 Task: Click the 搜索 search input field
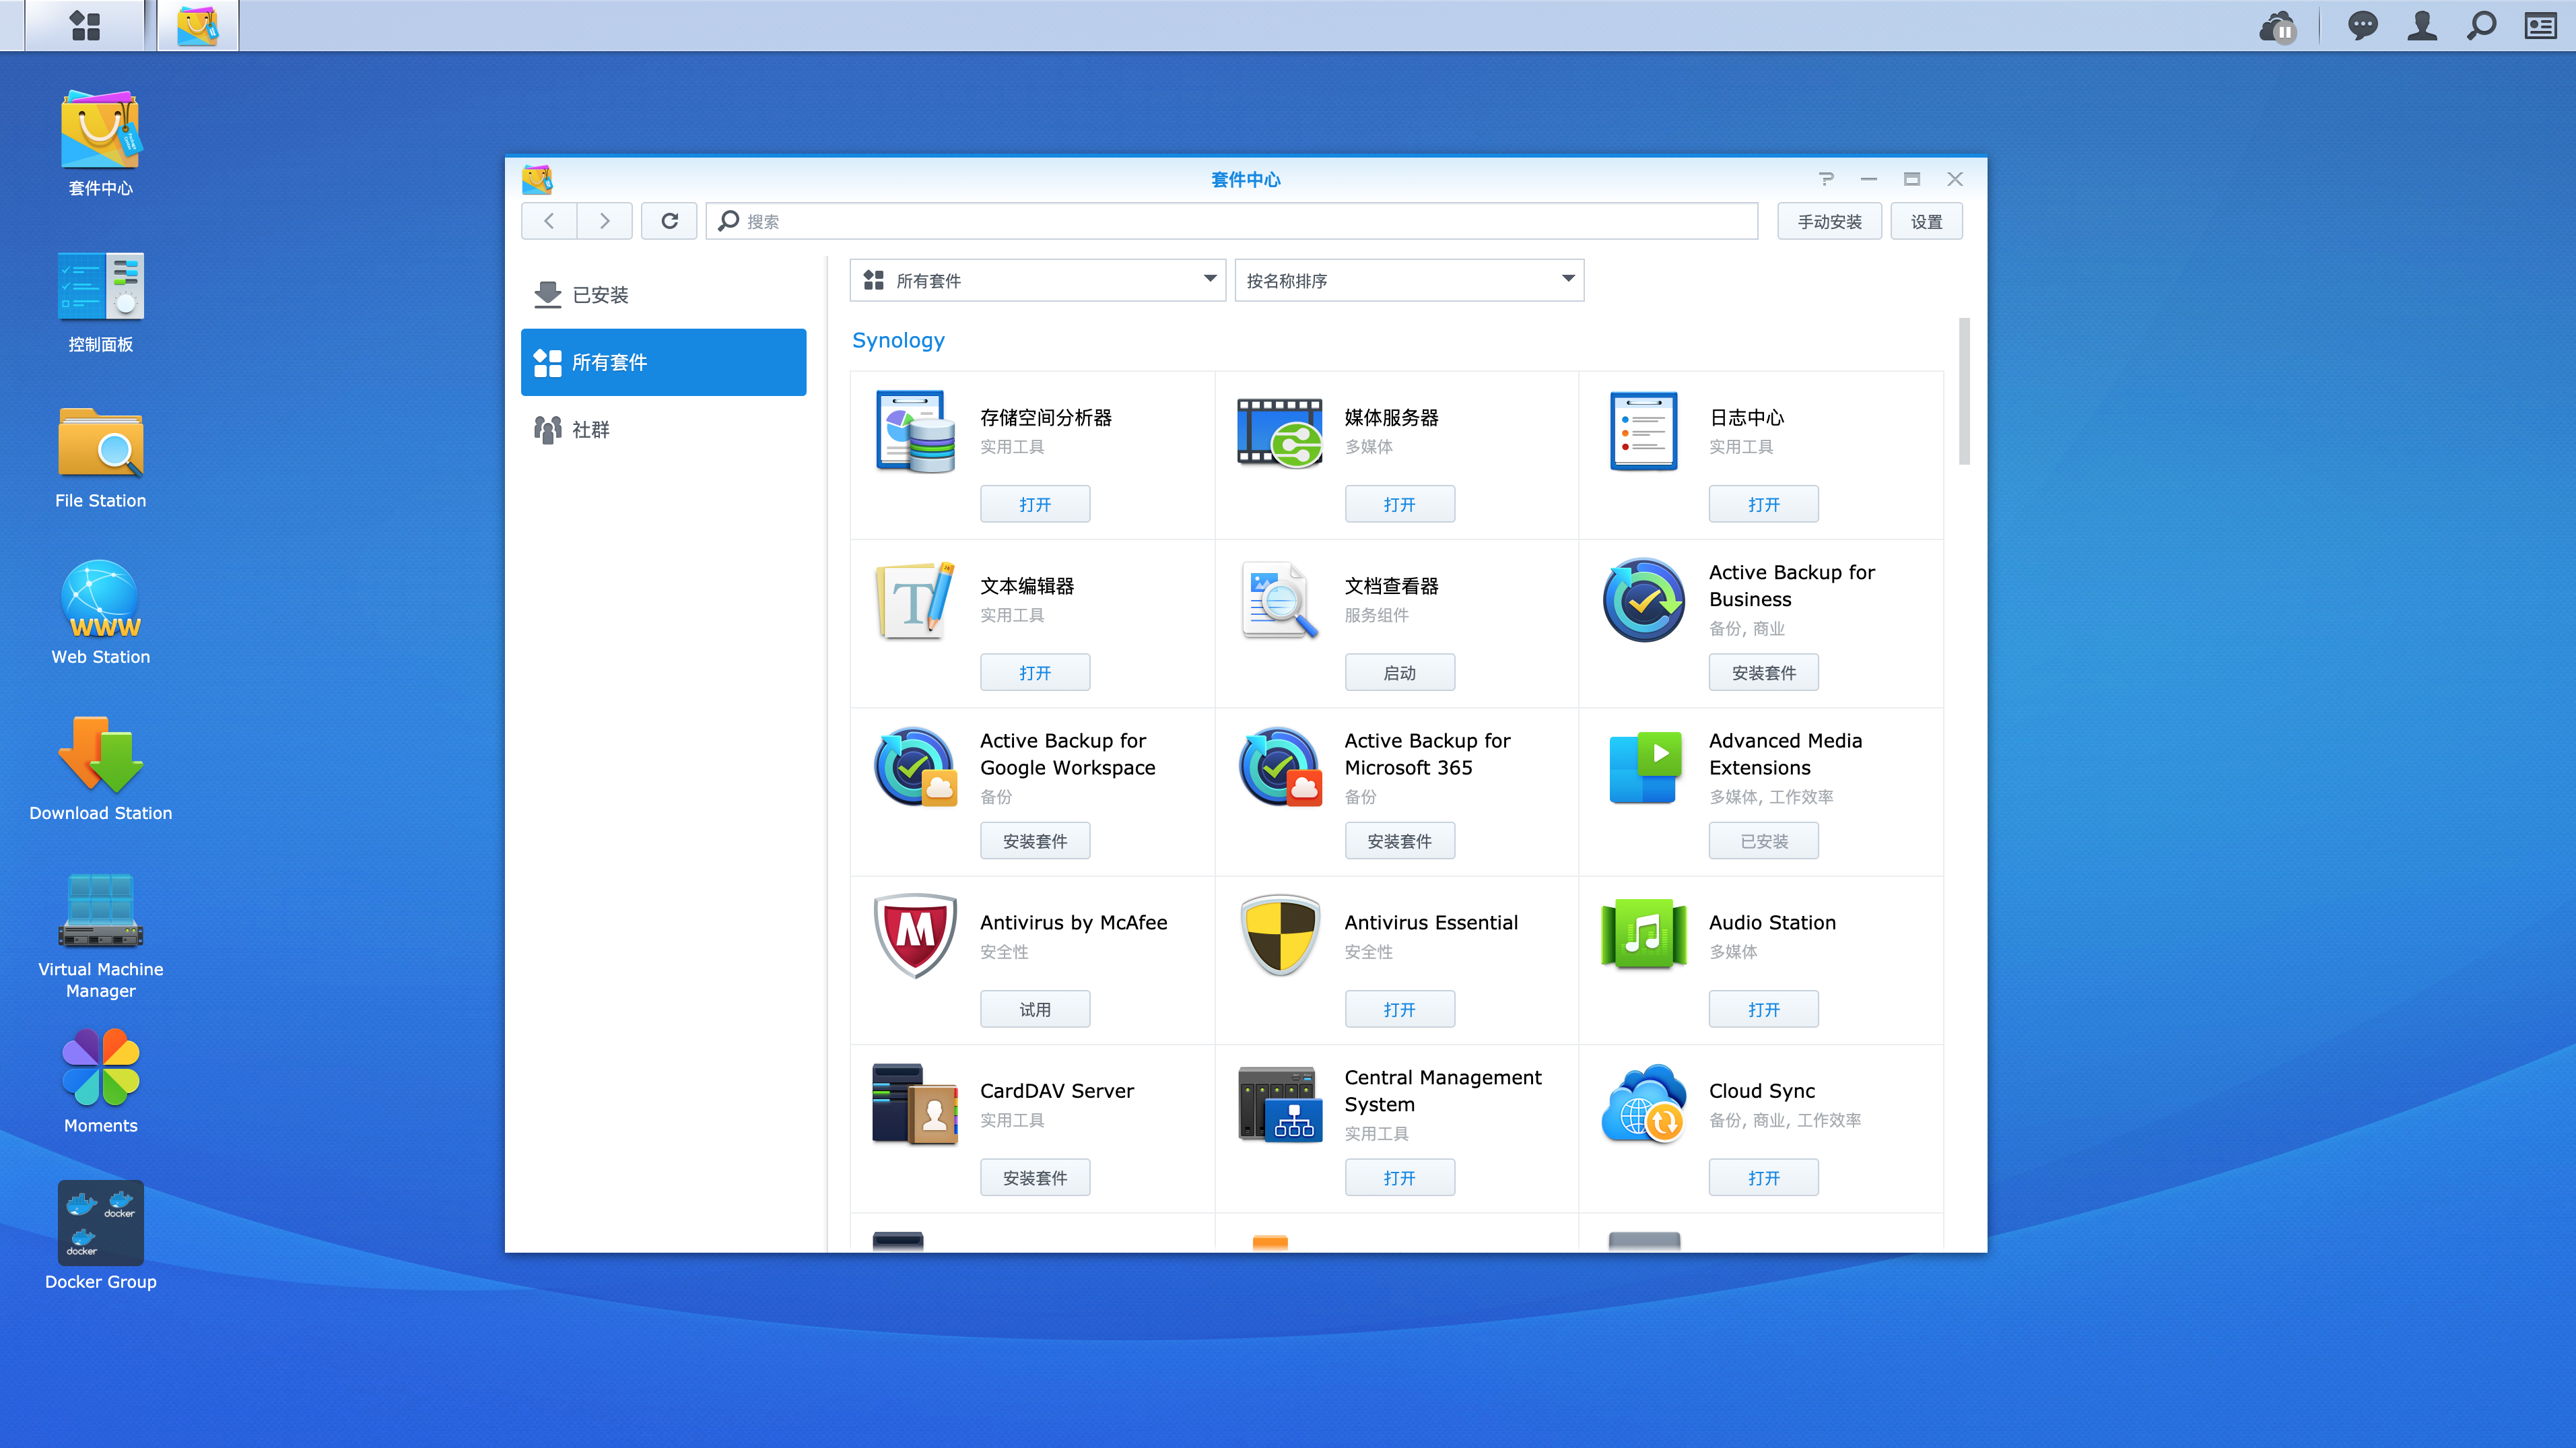(x=1240, y=221)
